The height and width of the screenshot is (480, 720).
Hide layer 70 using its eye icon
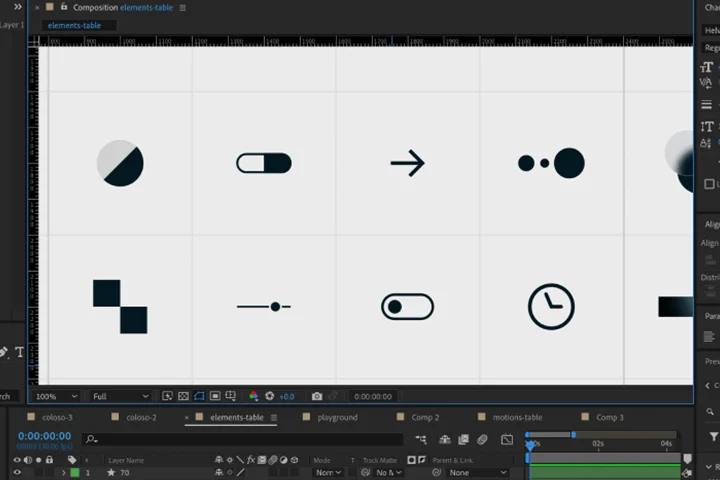(x=17, y=472)
